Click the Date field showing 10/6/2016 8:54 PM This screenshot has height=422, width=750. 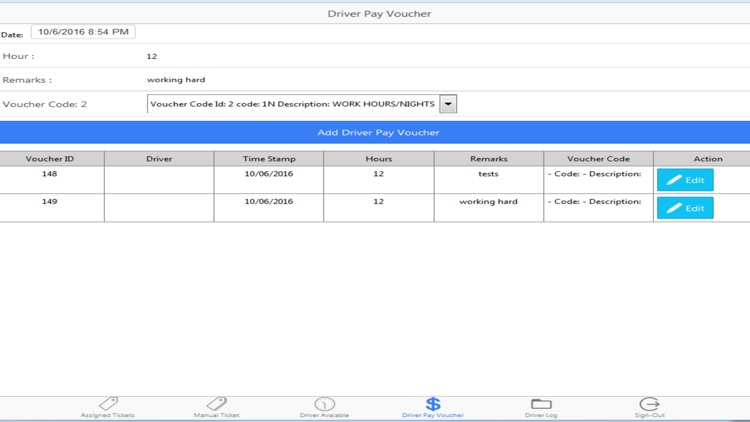coord(83,33)
